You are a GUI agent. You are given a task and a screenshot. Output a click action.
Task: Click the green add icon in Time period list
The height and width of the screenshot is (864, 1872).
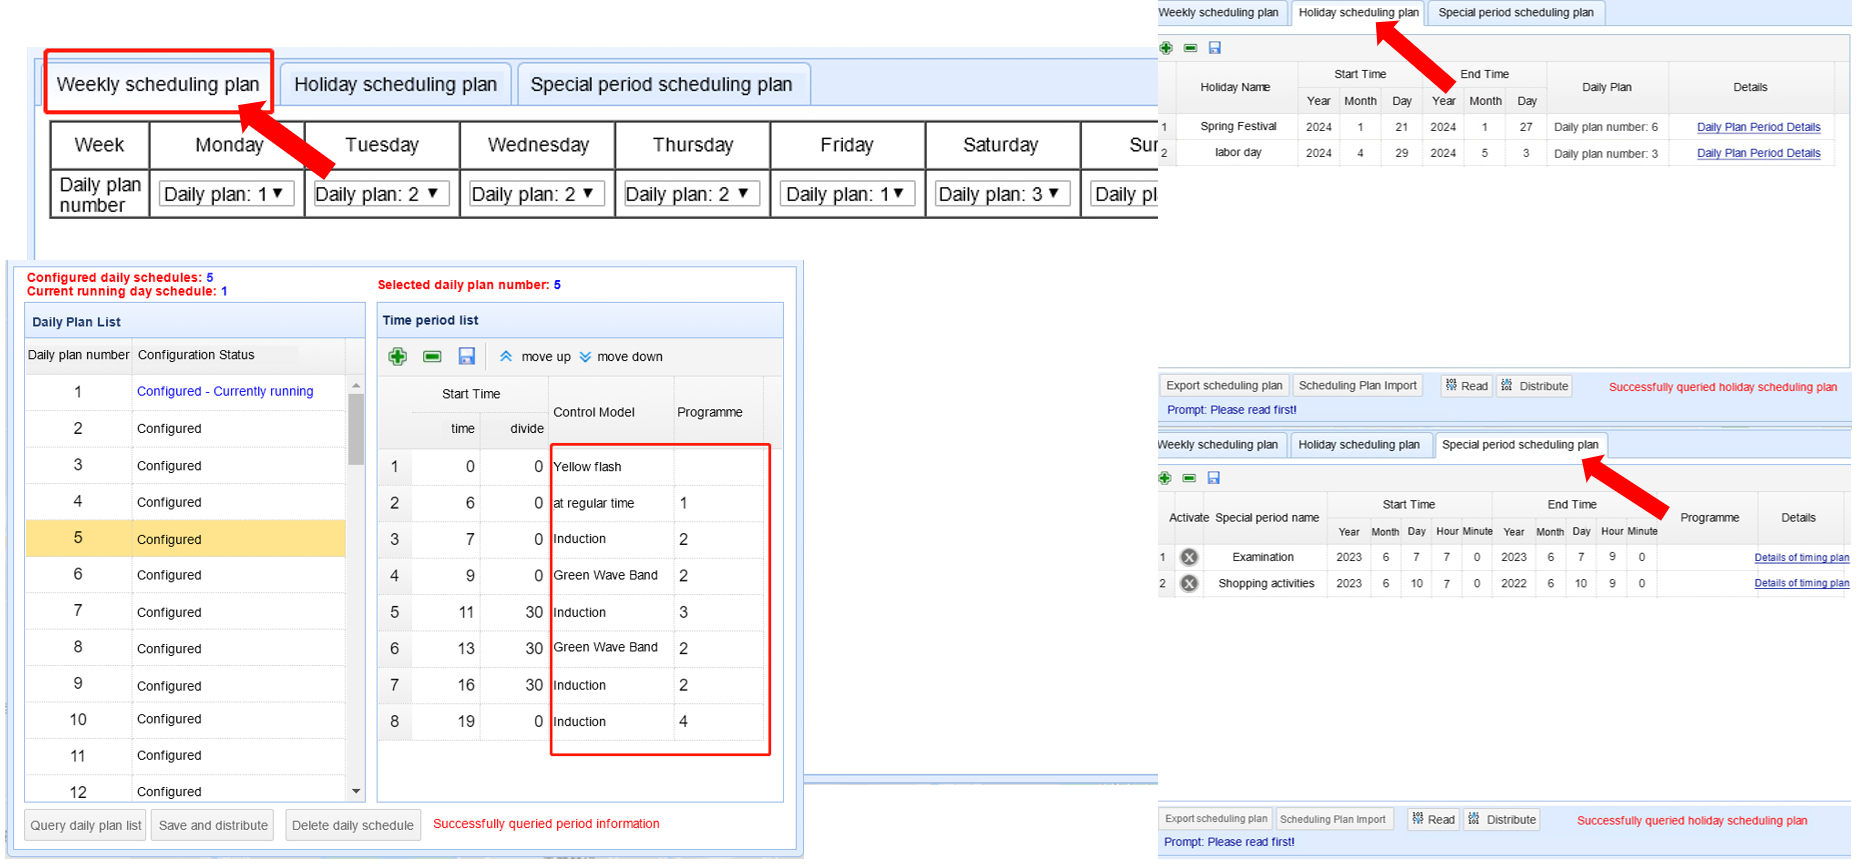(x=398, y=357)
